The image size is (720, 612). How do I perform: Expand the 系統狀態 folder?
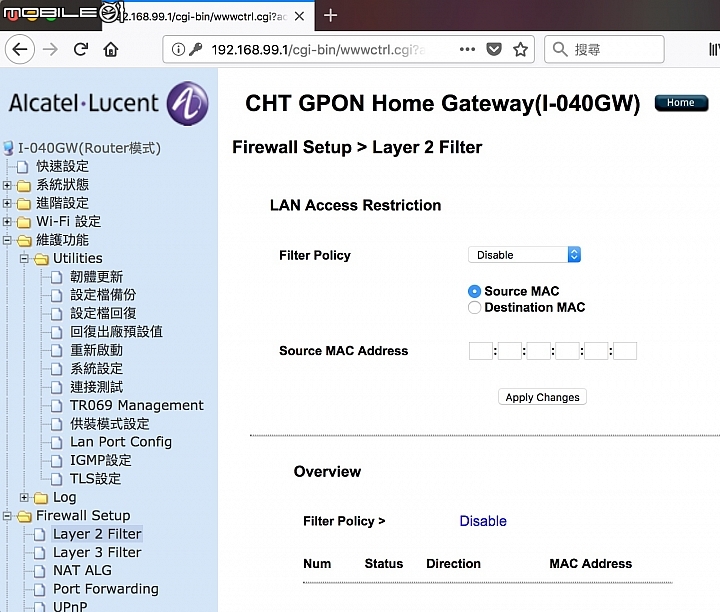7,185
